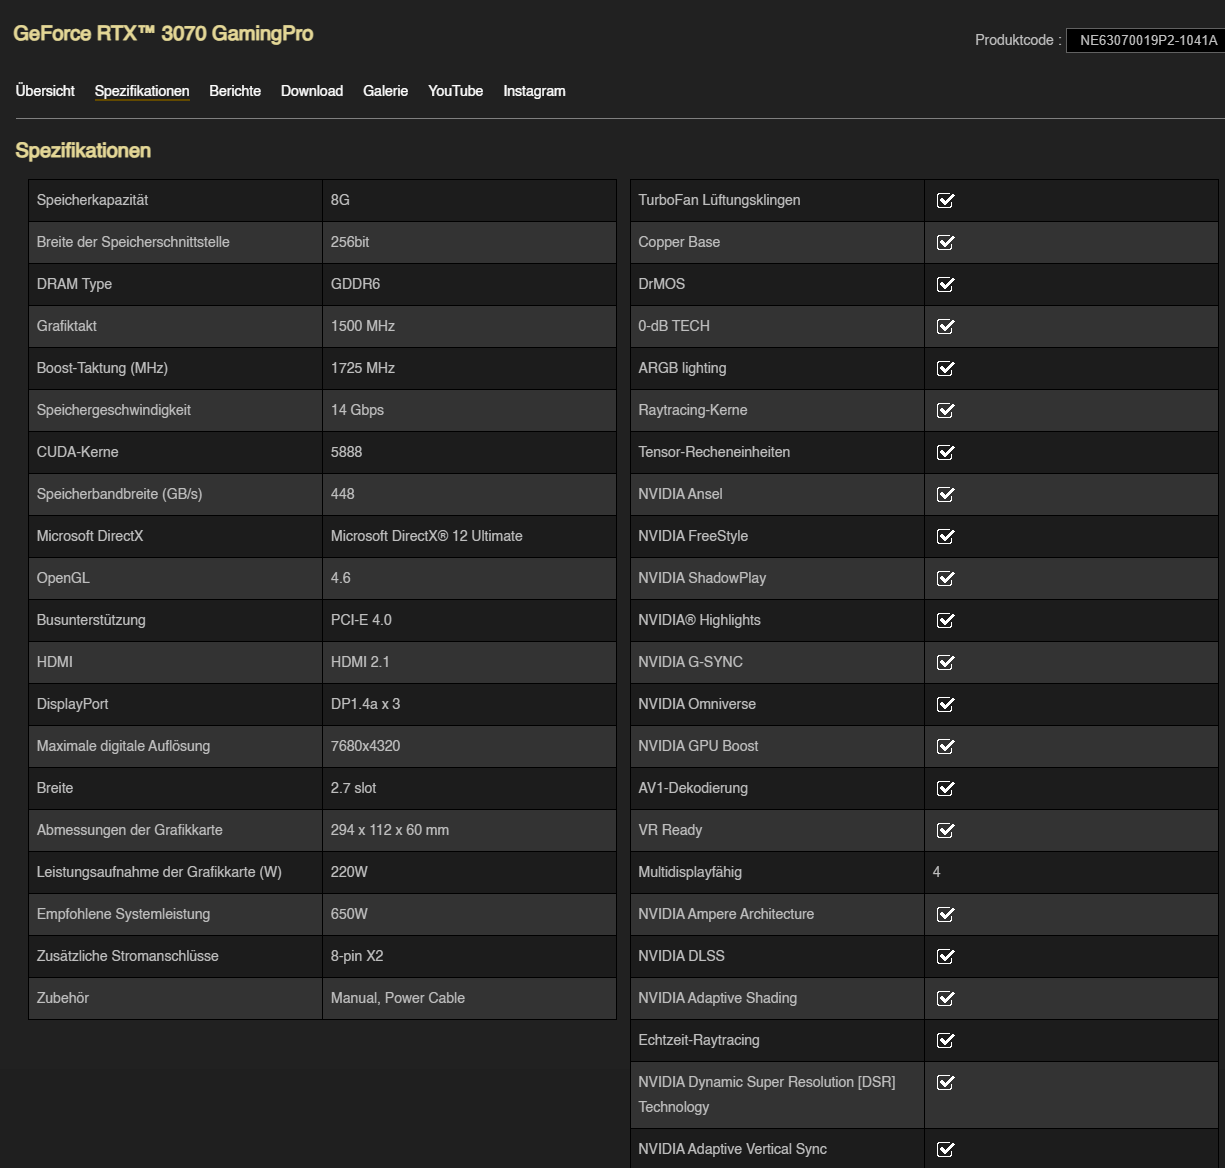
Task: Click the NVIDIA ShadowPlay checkmark
Action: (x=946, y=578)
